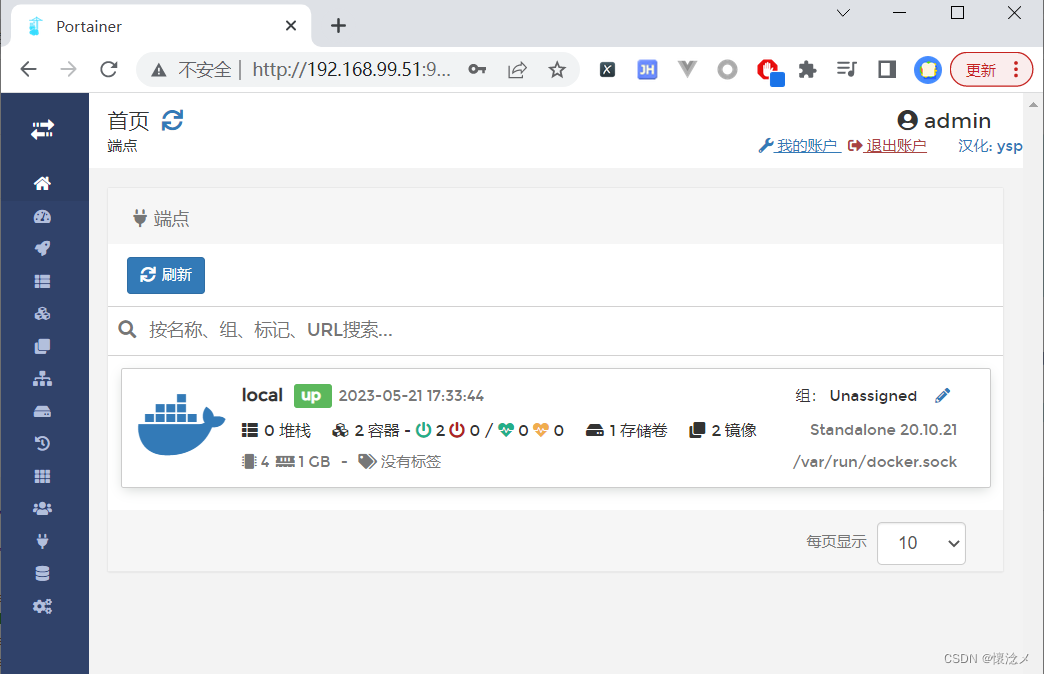Screen dimensions: 1044x674
Task: Open the local Docker endpoint
Action: pyautogui.click(x=262, y=395)
